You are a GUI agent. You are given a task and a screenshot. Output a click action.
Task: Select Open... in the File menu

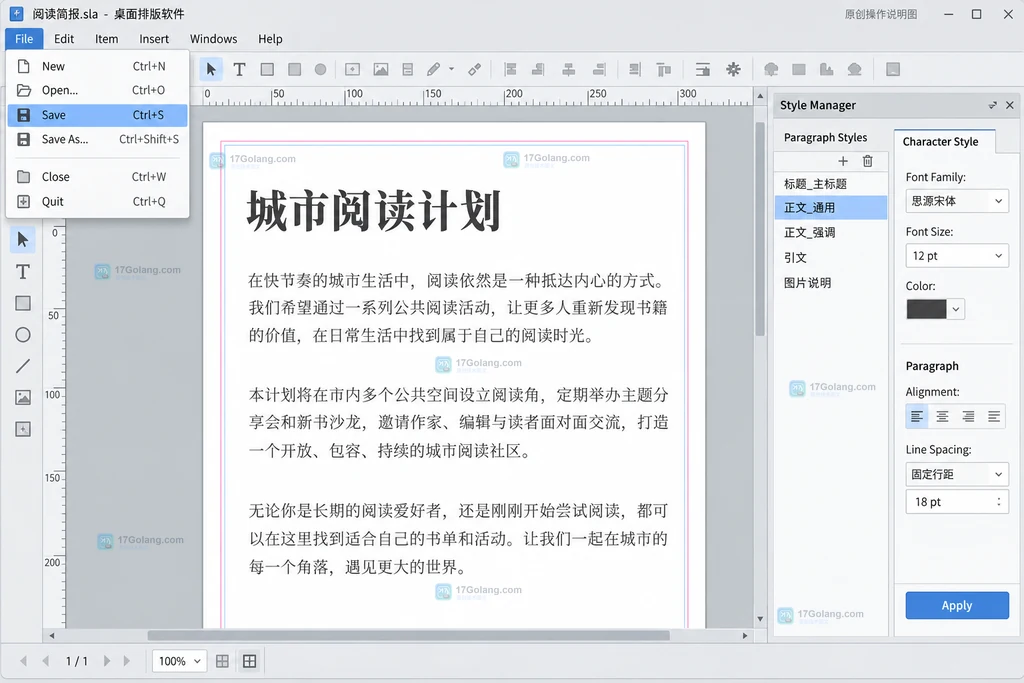tap(97, 90)
